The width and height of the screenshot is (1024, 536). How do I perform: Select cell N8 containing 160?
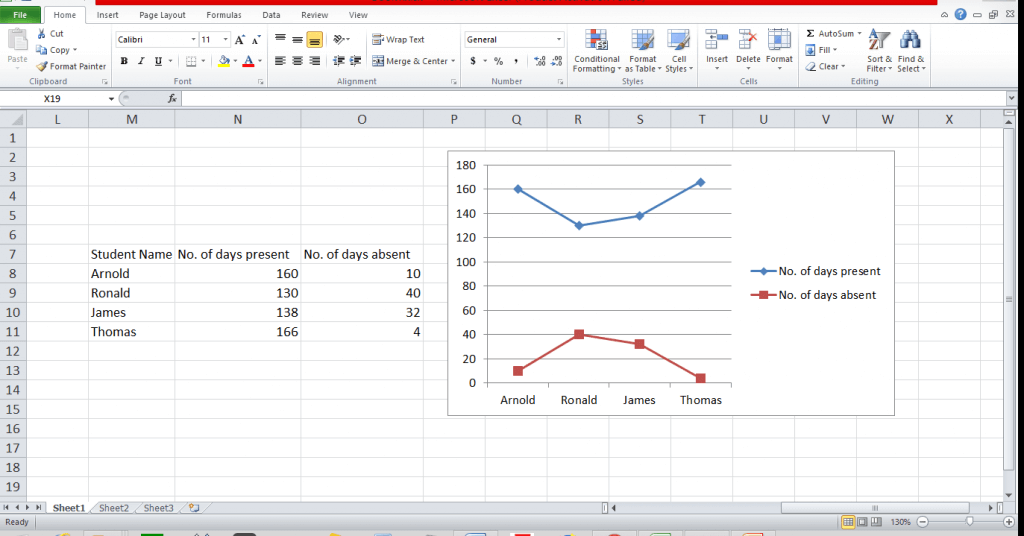click(237, 274)
